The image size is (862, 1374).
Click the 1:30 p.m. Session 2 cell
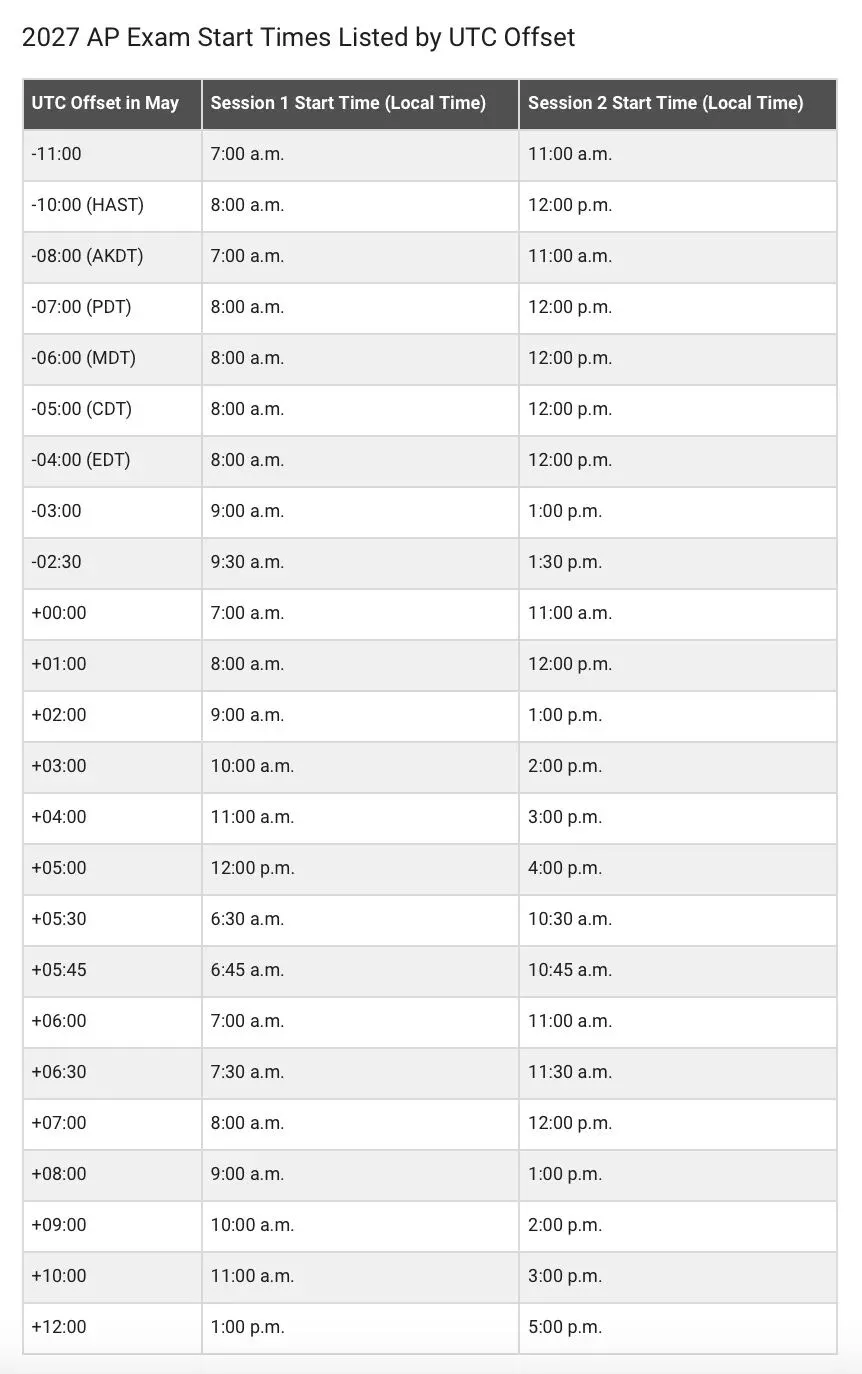coord(678,563)
